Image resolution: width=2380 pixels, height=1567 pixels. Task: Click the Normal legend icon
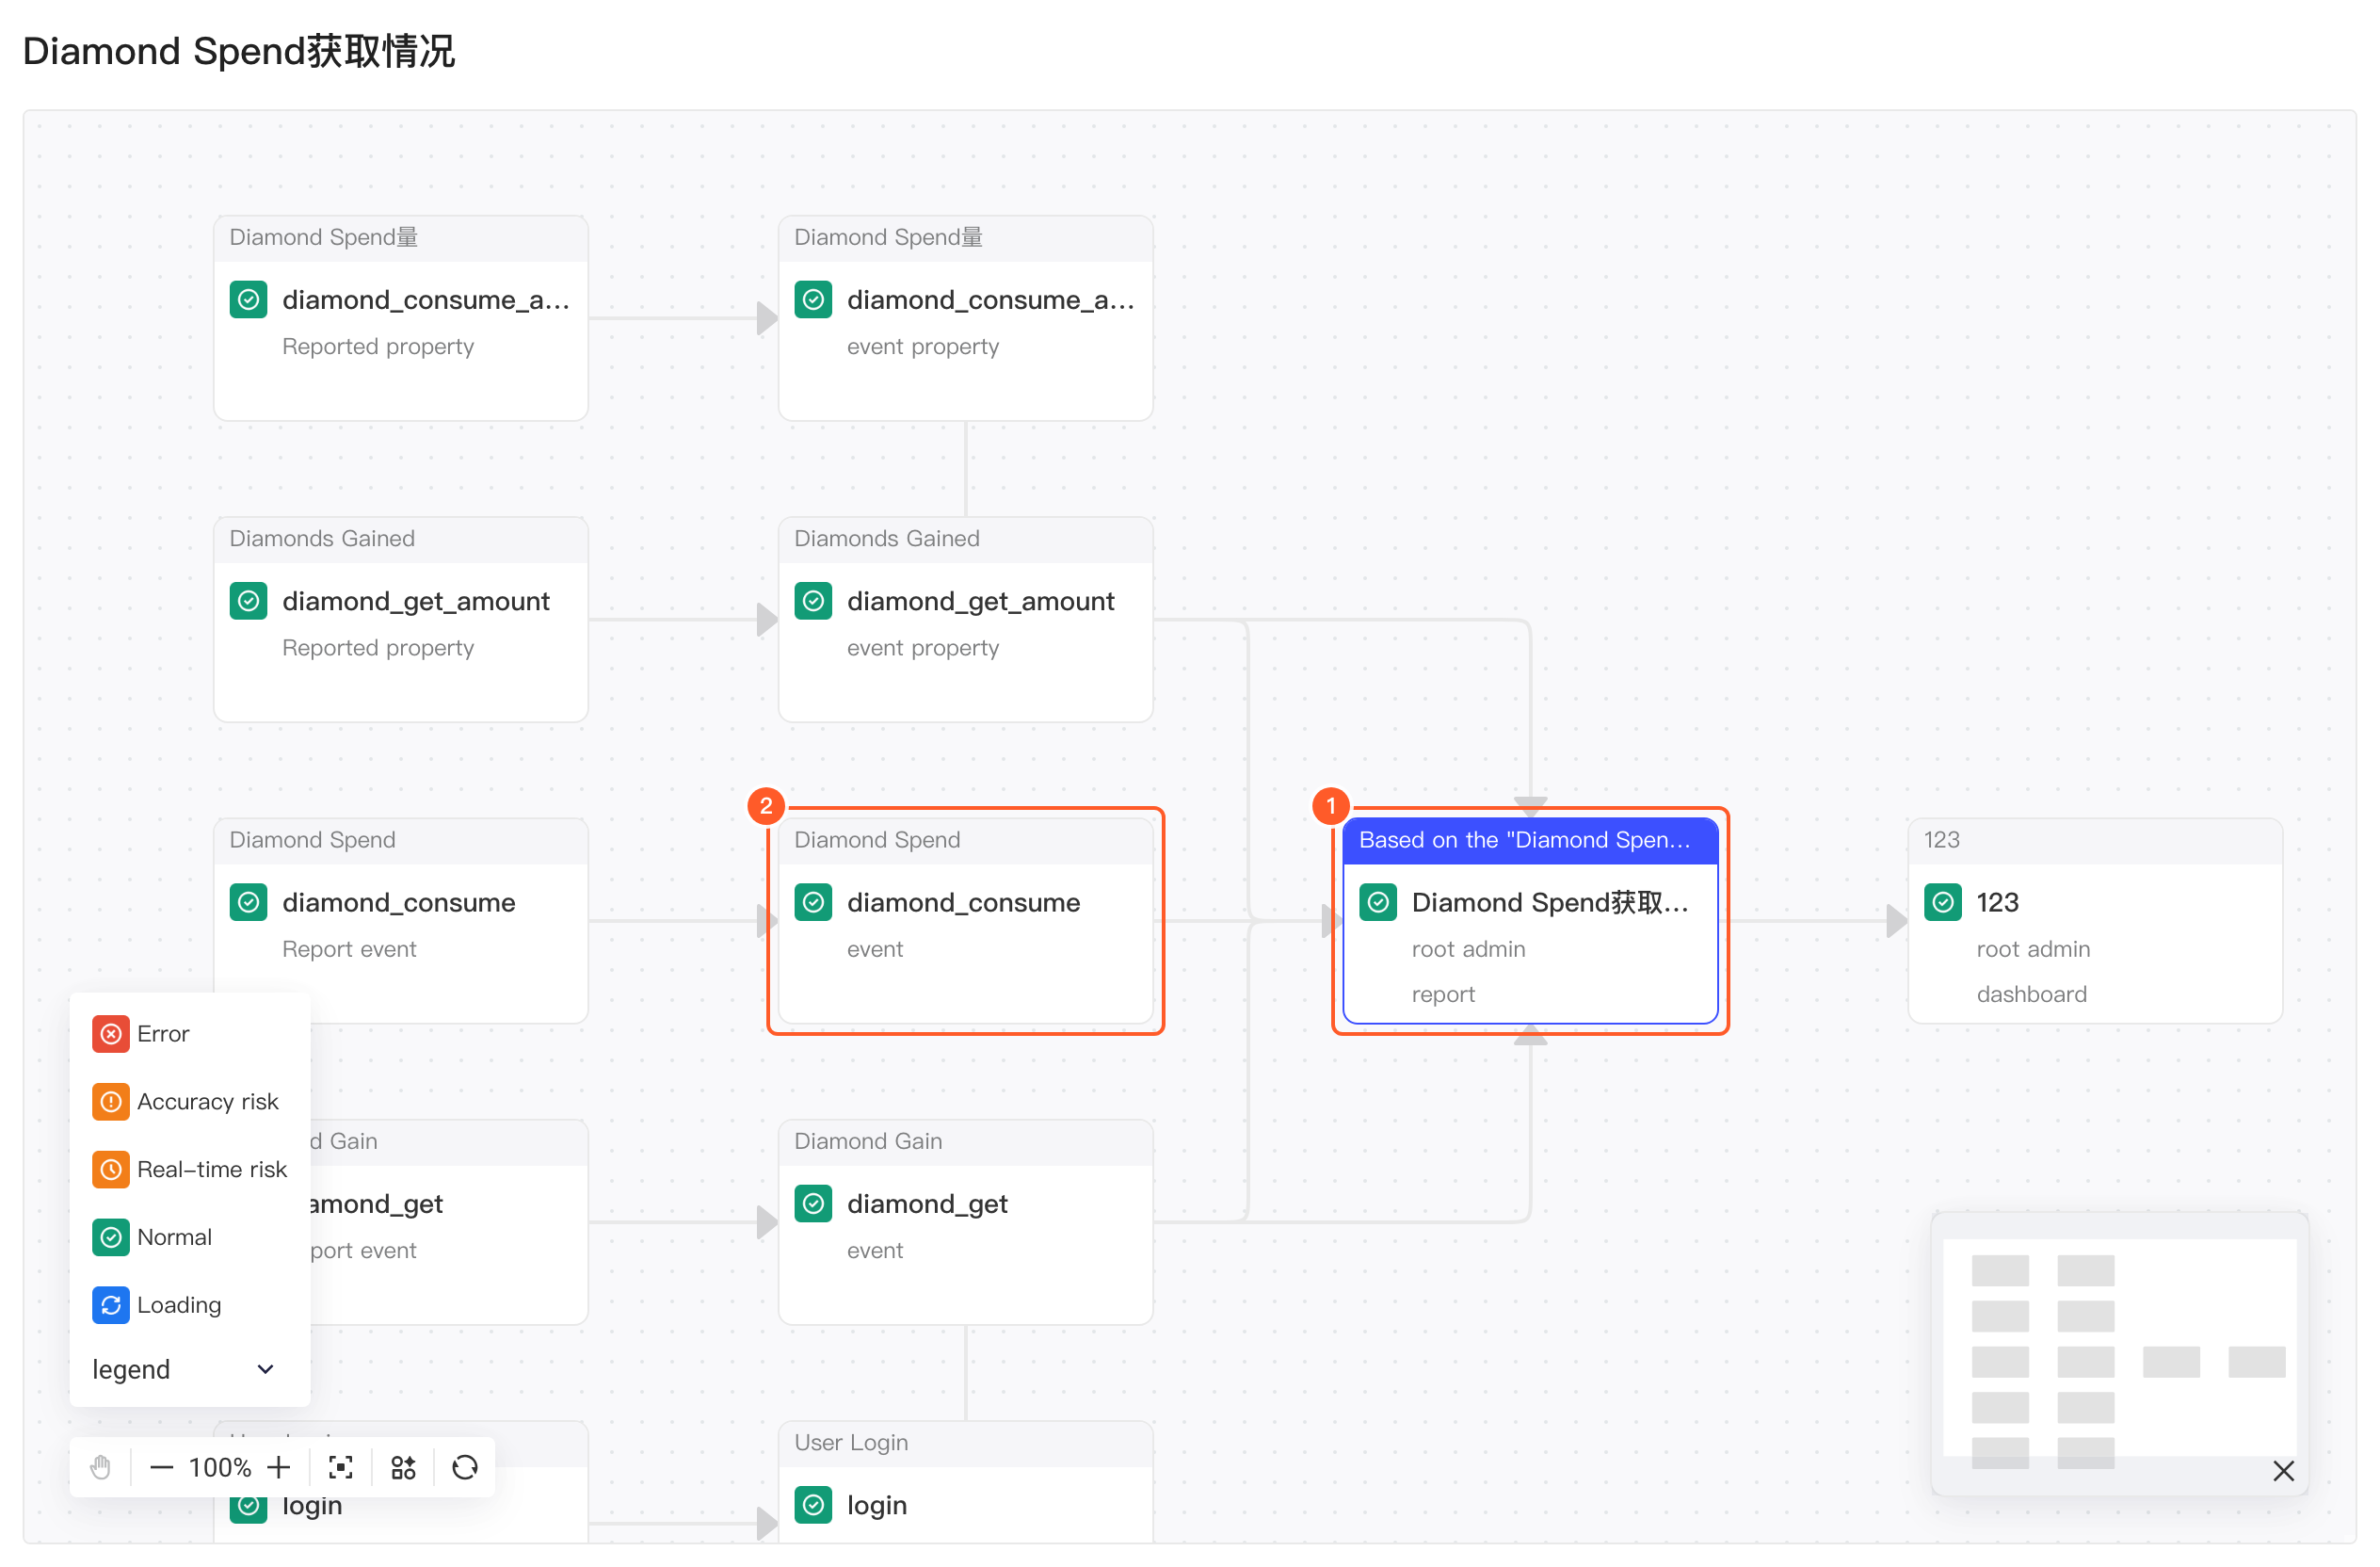[x=111, y=1237]
